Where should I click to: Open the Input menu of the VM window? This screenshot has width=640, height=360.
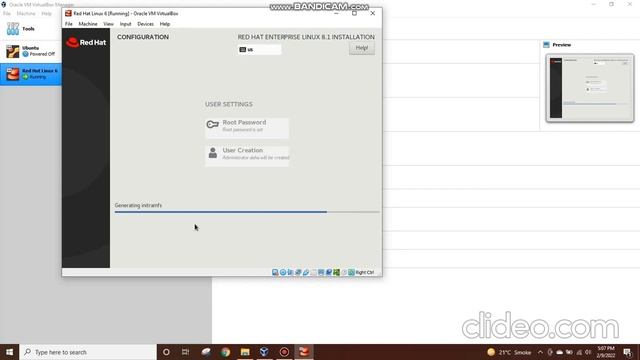[125, 24]
